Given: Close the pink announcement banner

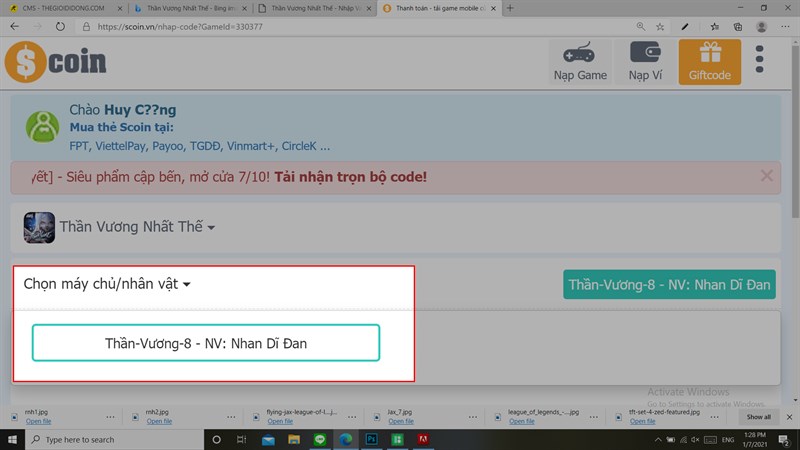Looking at the screenshot, I should 766,176.
